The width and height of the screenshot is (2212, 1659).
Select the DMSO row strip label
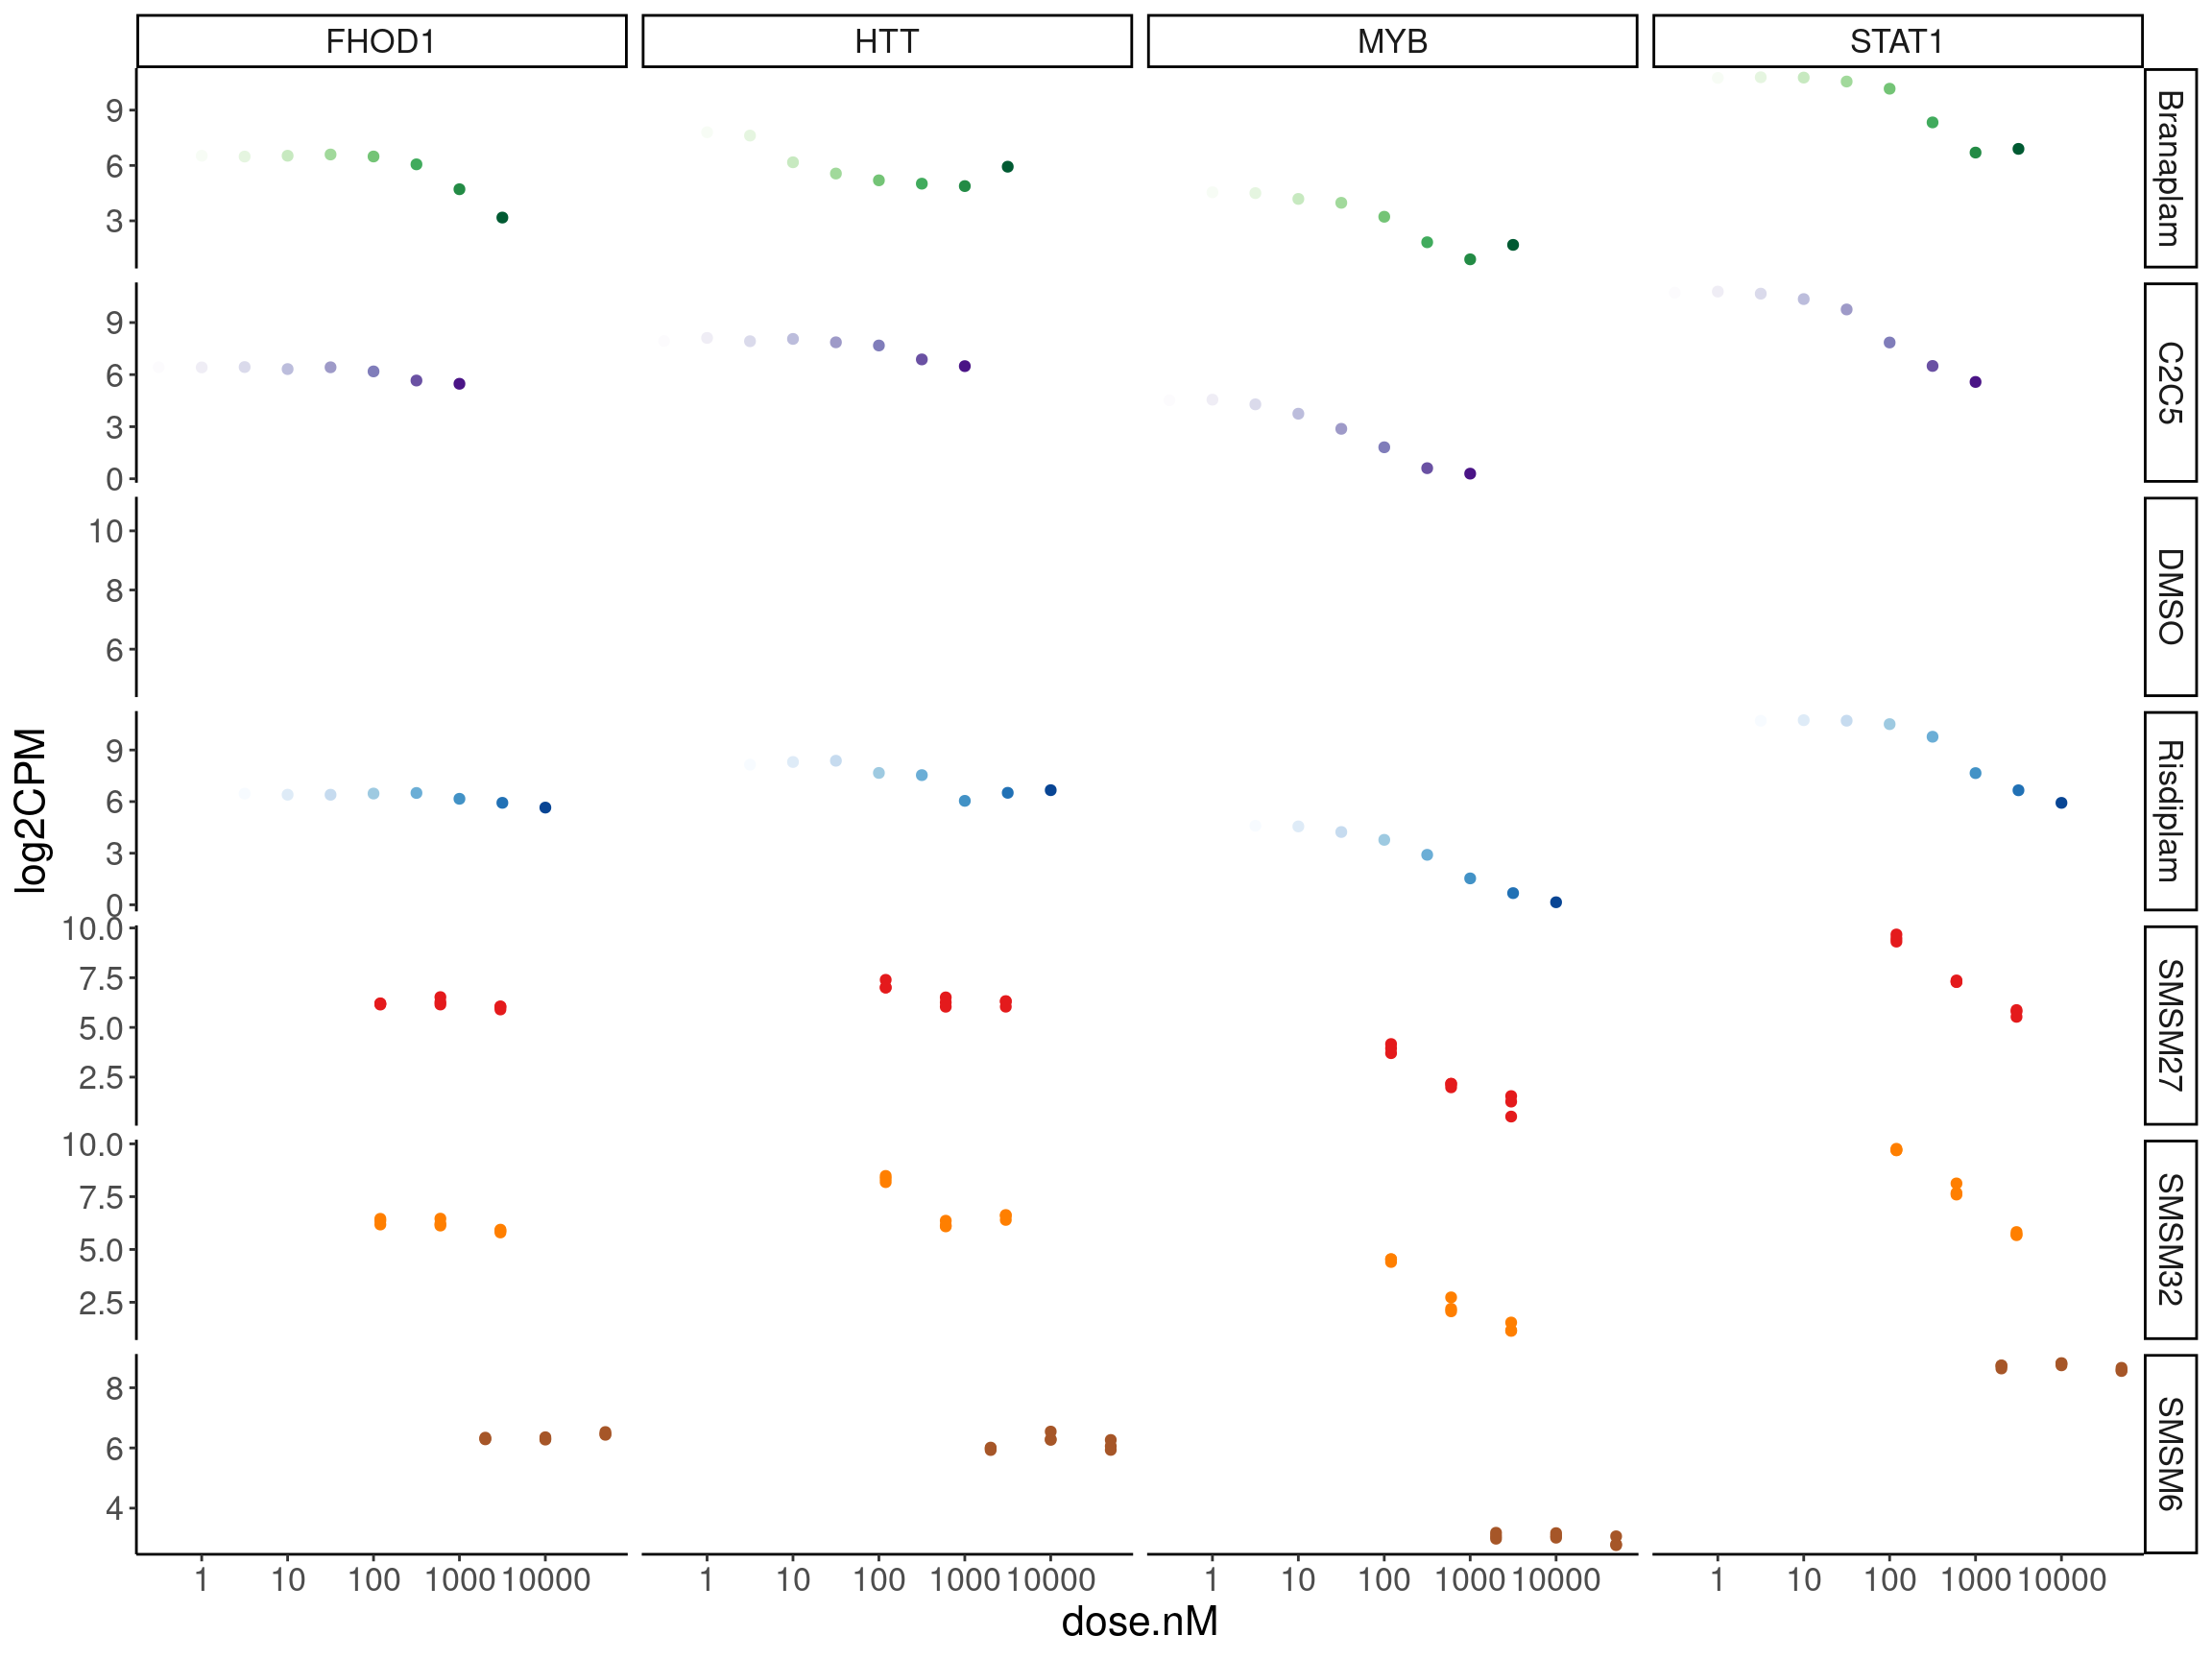click(x=2169, y=596)
